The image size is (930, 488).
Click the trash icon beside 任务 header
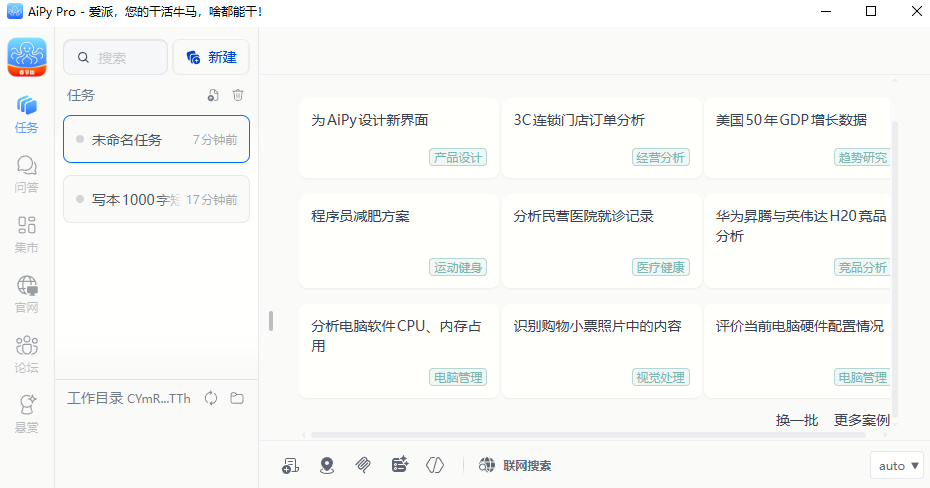coord(238,95)
